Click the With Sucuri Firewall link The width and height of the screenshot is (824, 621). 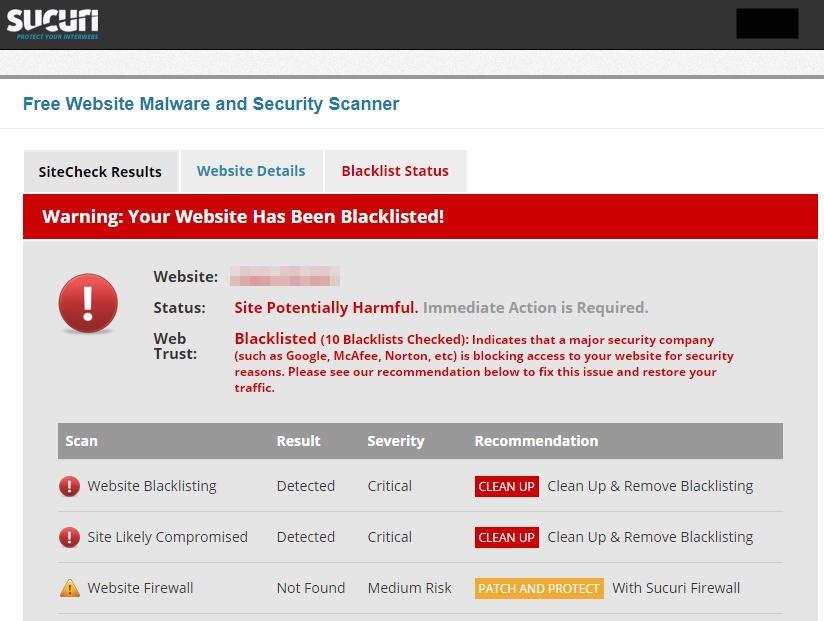[x=676, y=588]
